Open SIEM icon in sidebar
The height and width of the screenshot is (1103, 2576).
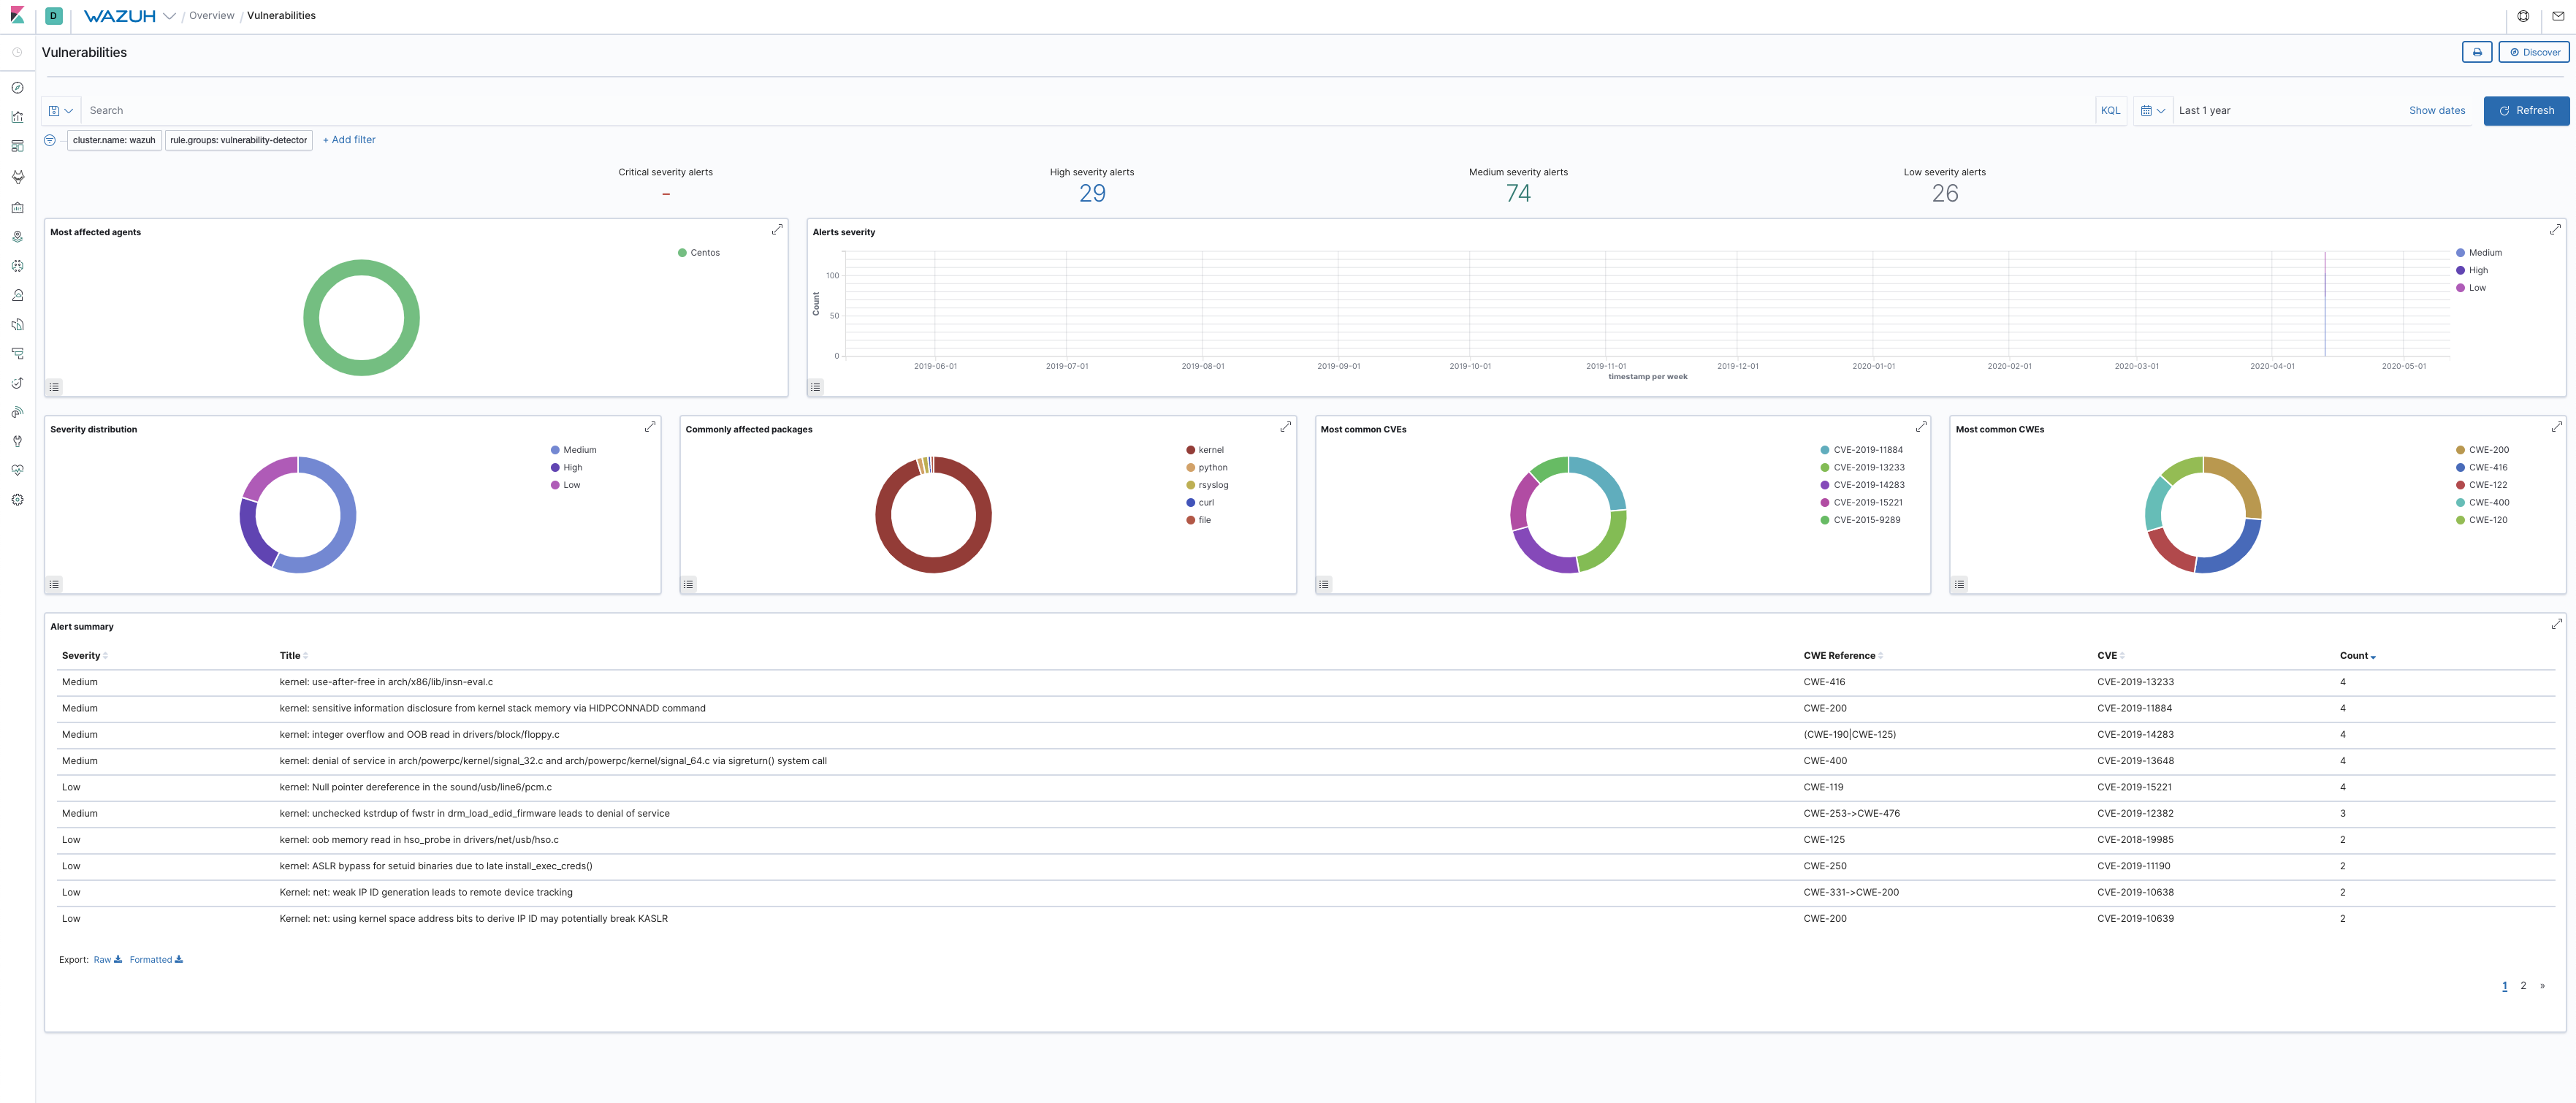pos(17,412)
